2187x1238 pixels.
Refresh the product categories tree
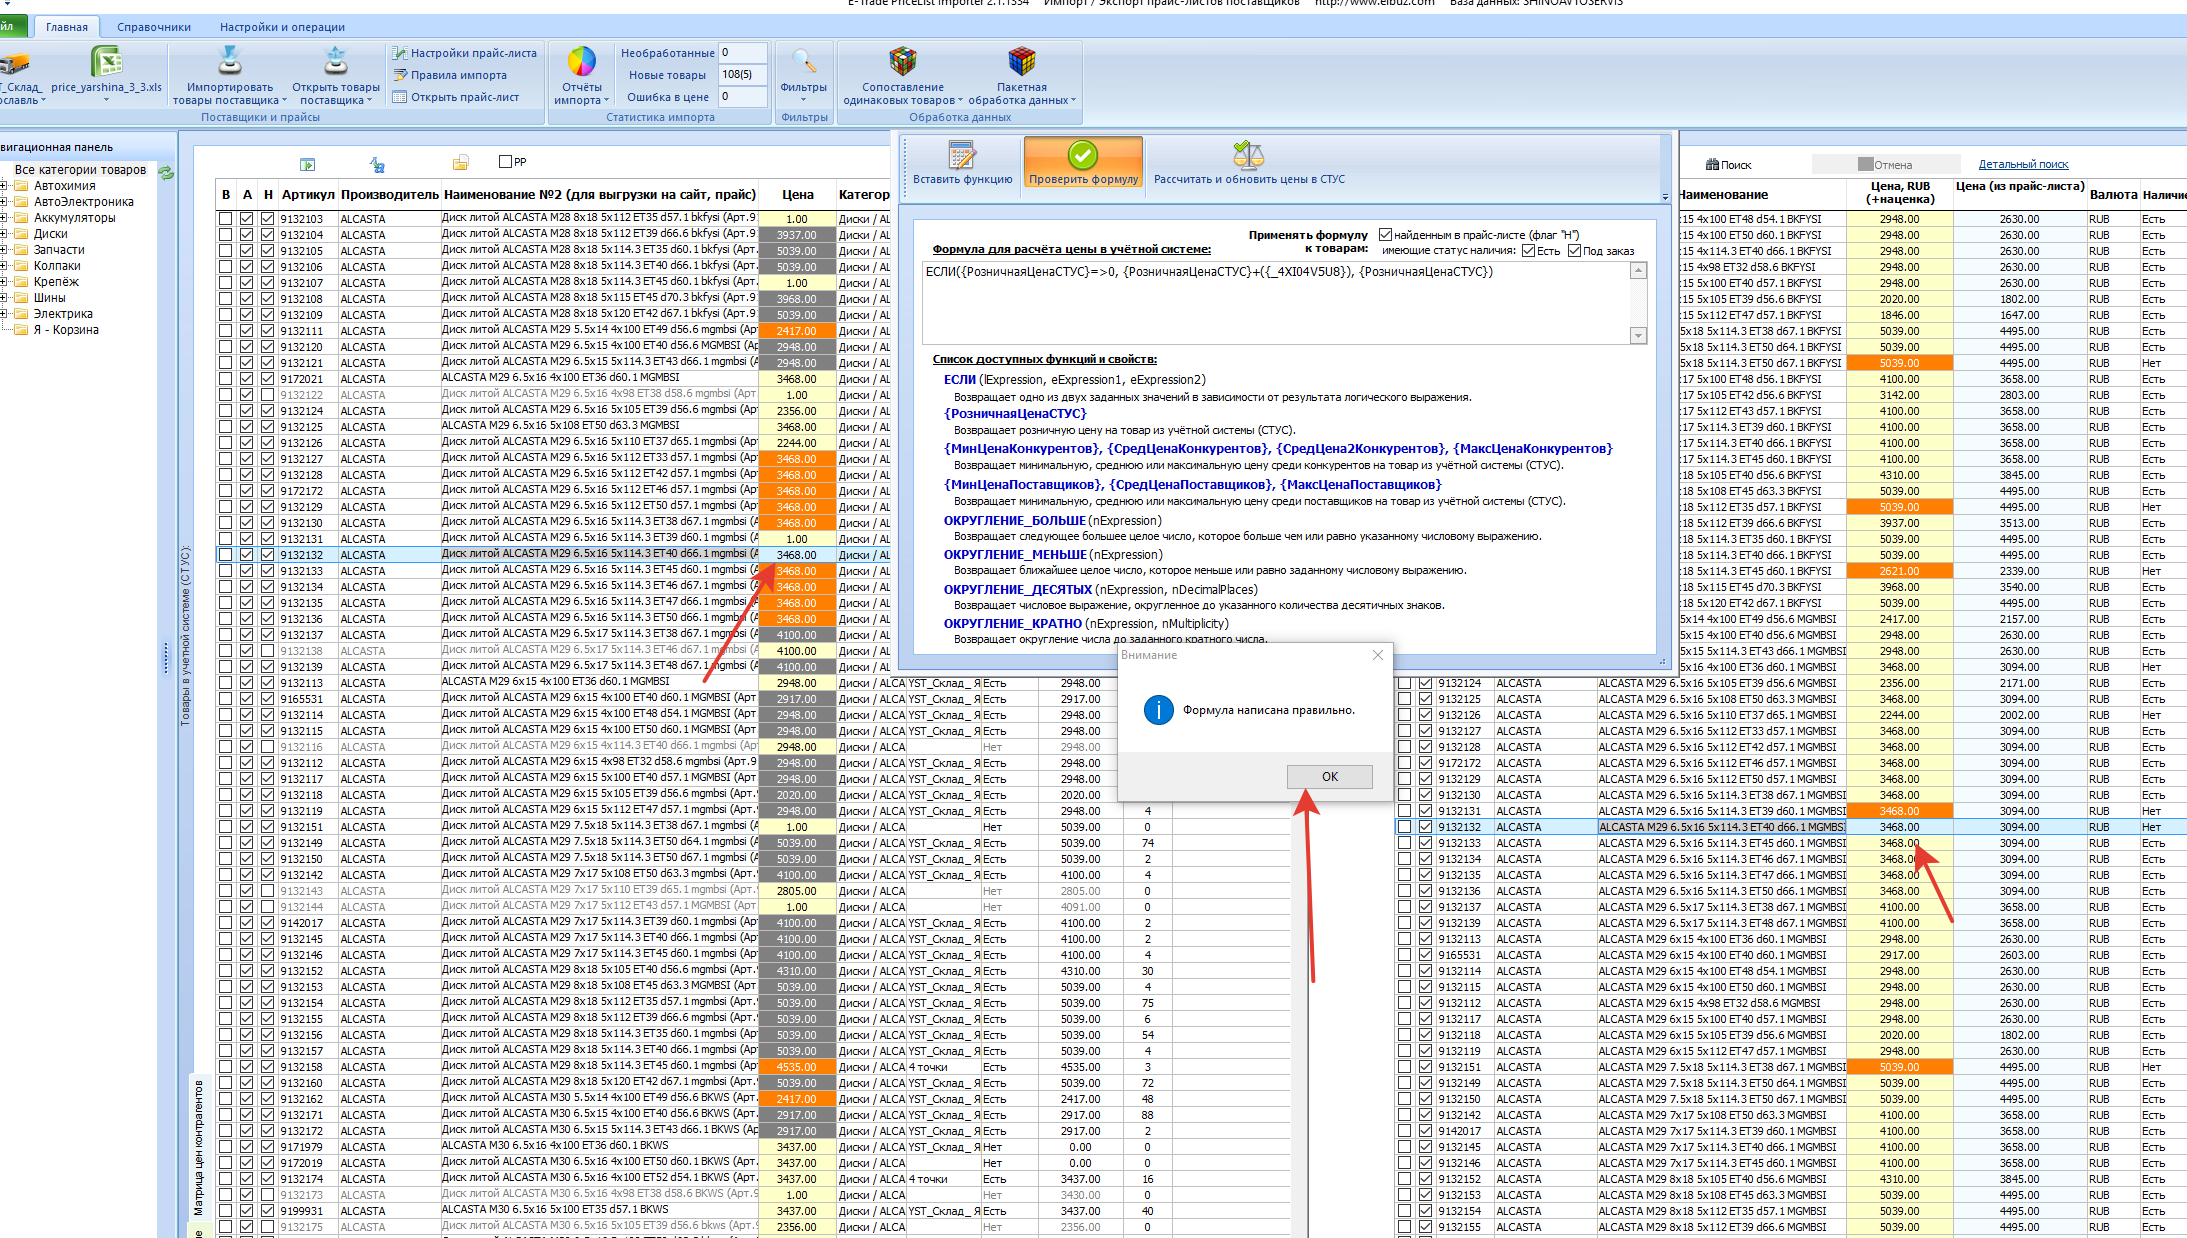click(166, 172)
